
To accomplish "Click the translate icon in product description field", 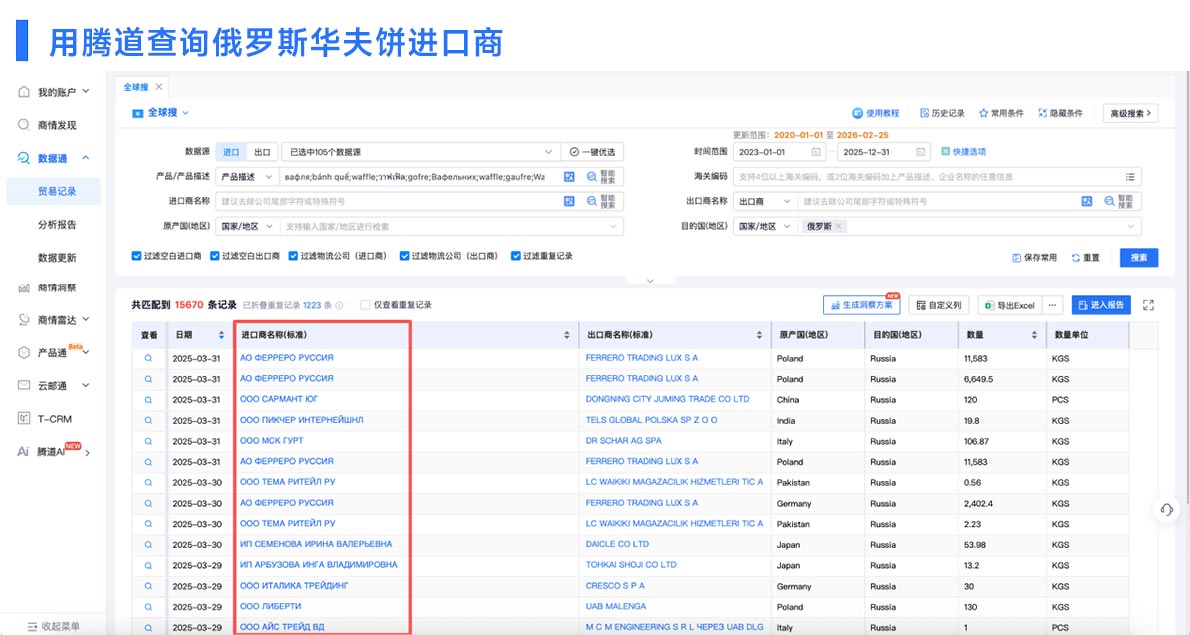I will pyautogui.click(x=567, y=178).
